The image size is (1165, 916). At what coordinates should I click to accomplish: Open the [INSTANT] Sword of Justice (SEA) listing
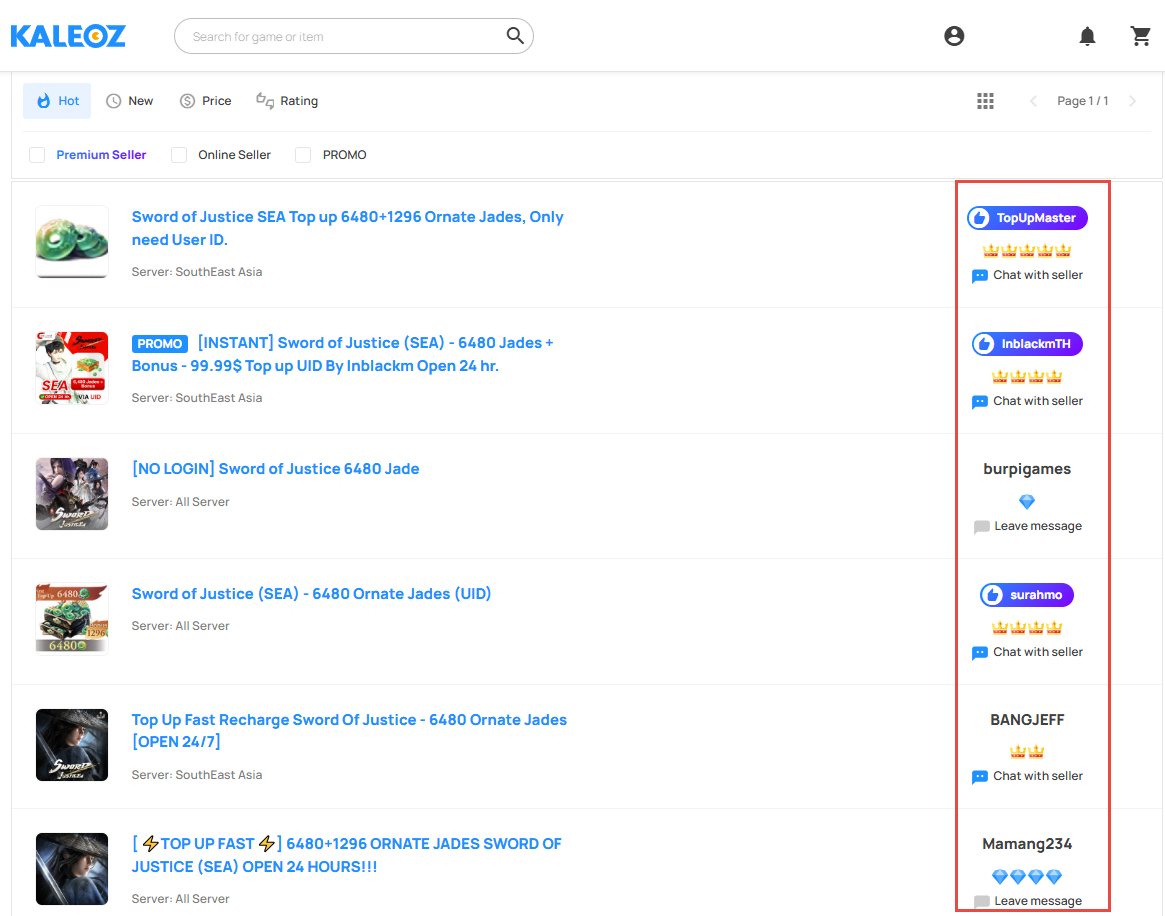tap(343, 354)
